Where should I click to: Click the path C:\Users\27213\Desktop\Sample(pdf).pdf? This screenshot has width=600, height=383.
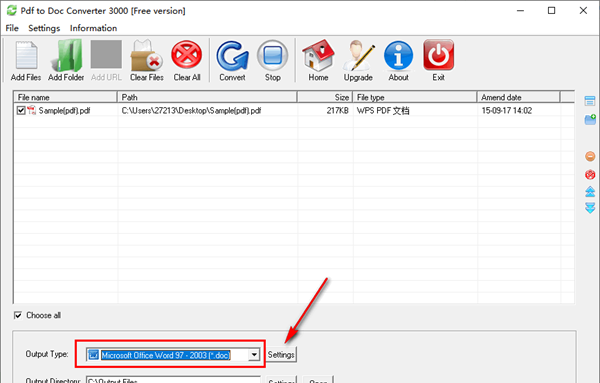(x=191, y=111)
